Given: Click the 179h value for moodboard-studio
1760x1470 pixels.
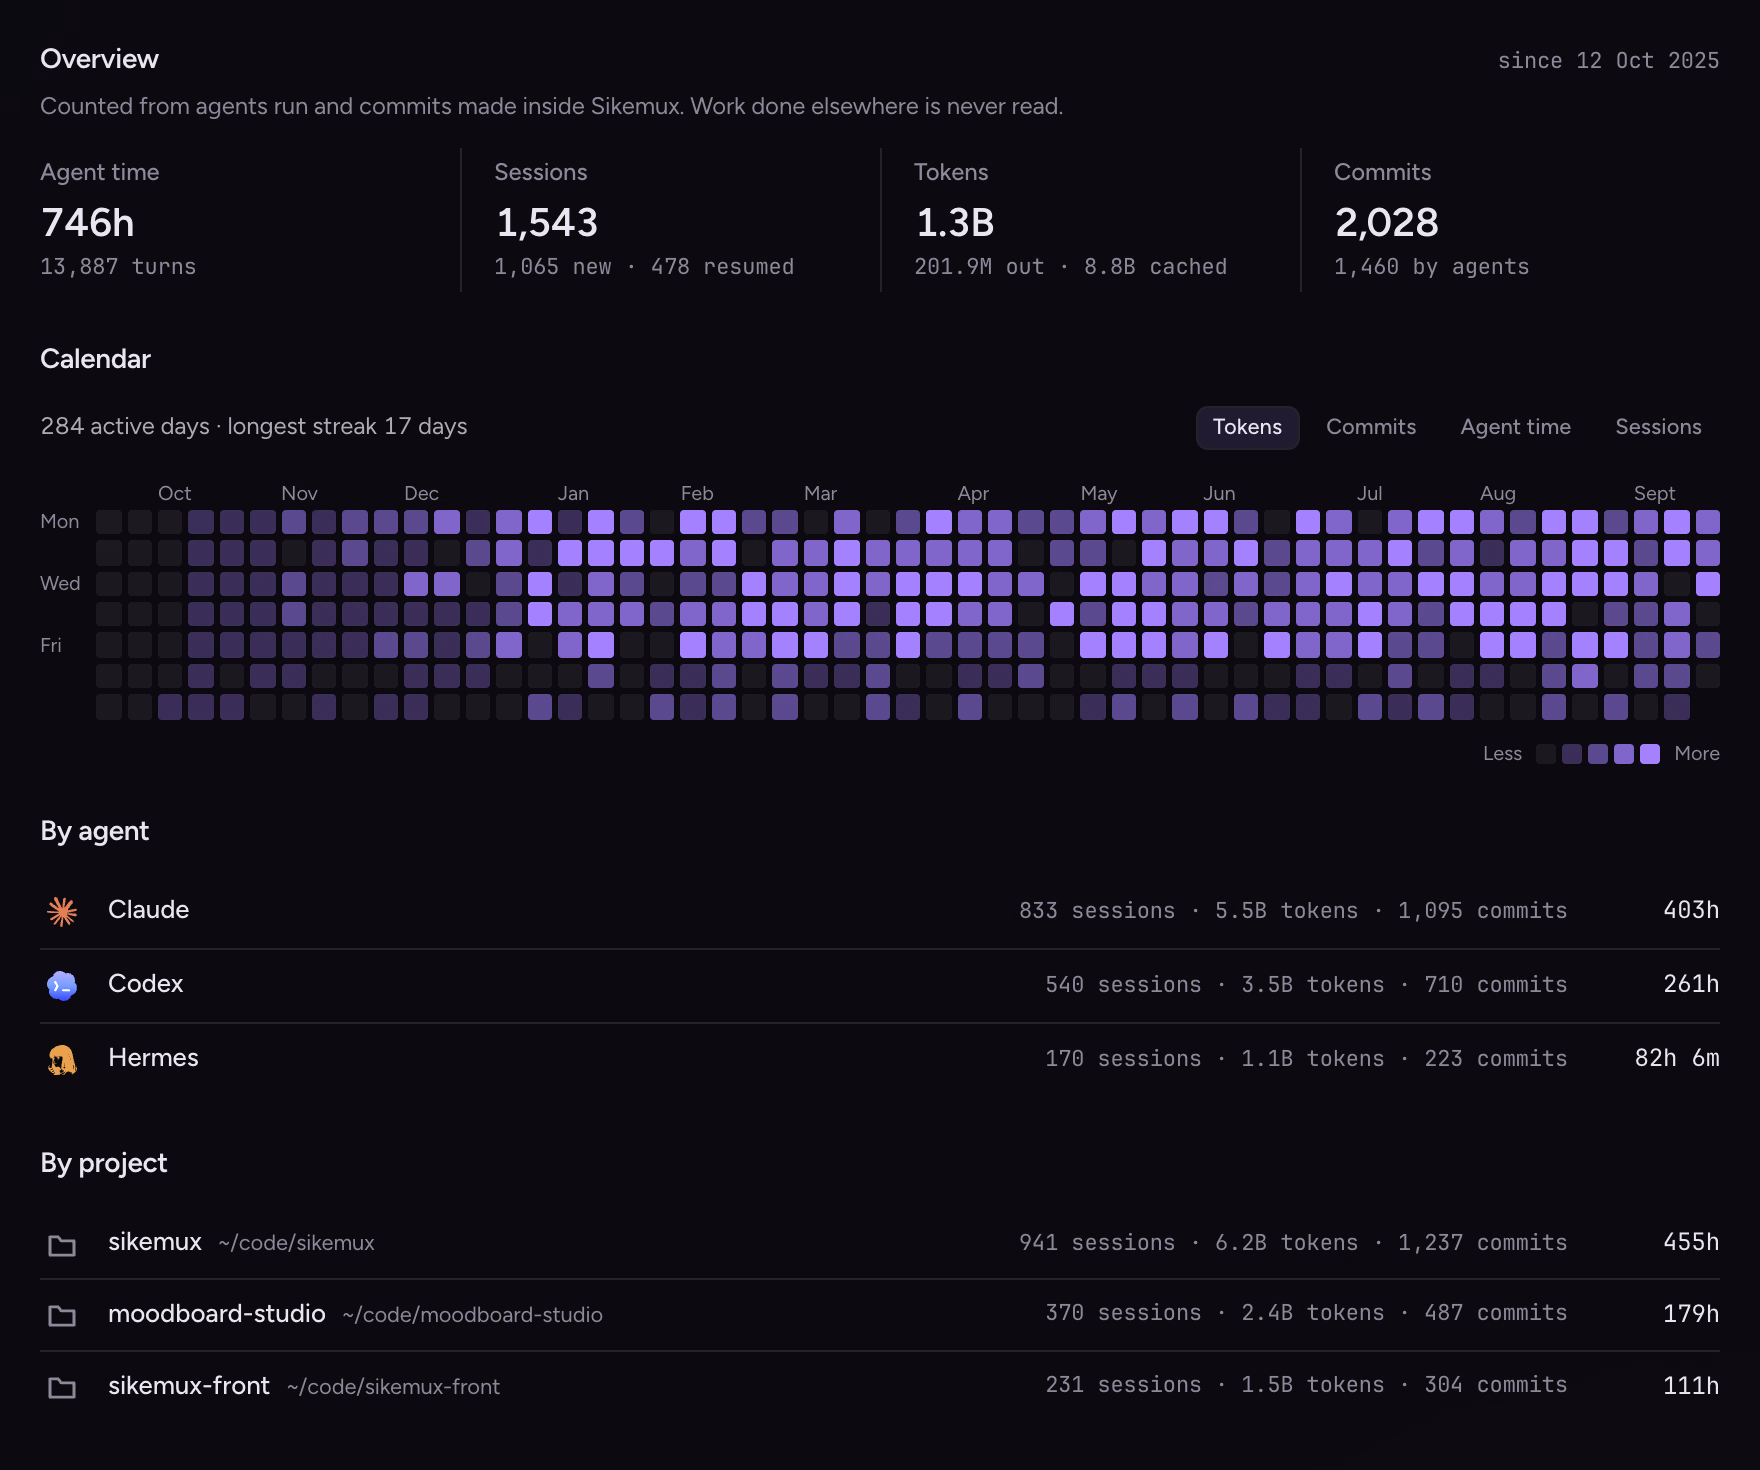Looking at the screenshot, I should coord(1691,1314).
